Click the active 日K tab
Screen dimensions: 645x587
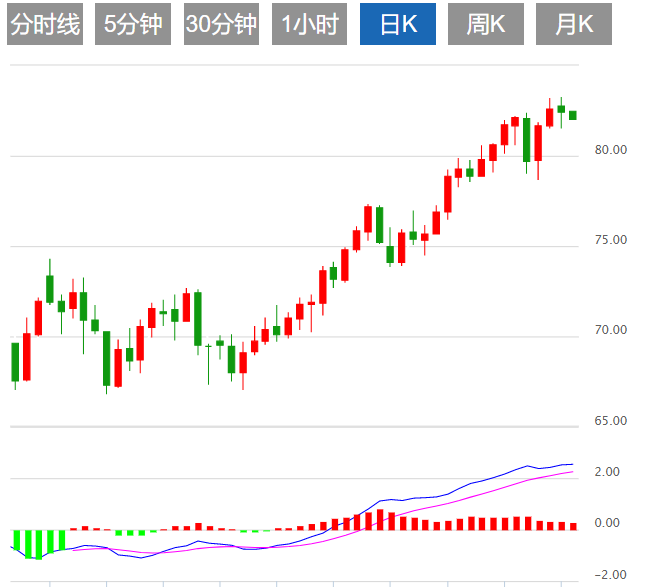point(398,25)
